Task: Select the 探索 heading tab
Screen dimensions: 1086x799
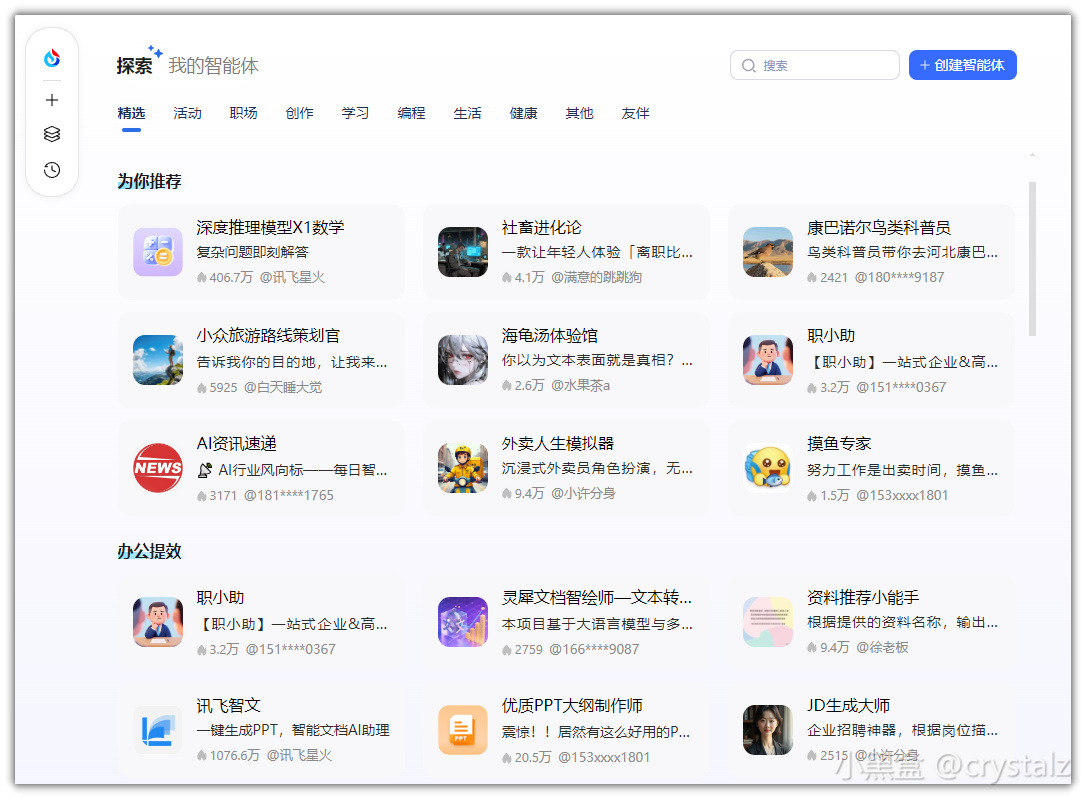Action: pyautogui.click(x=134, y=66)
